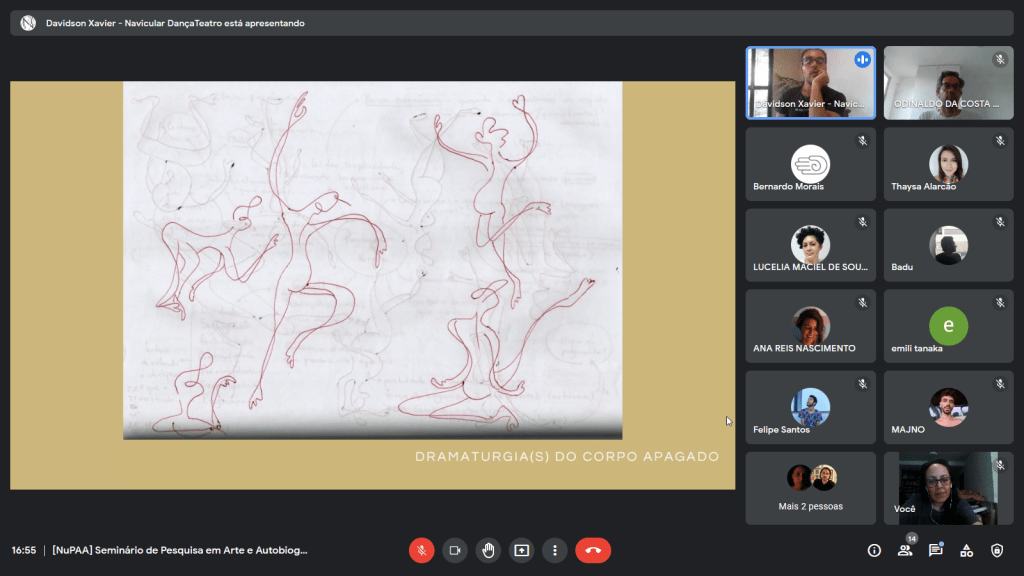Unmute the microphone in the call controls
Image resolution: width=1024 pixels, height=576 pixels.
coord(422,550)
